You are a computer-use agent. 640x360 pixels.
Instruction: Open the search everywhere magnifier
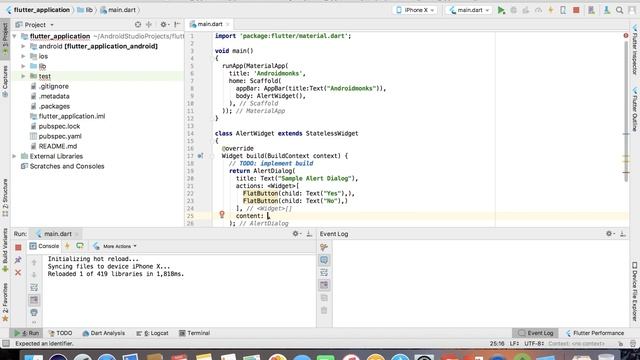point(620,10)
